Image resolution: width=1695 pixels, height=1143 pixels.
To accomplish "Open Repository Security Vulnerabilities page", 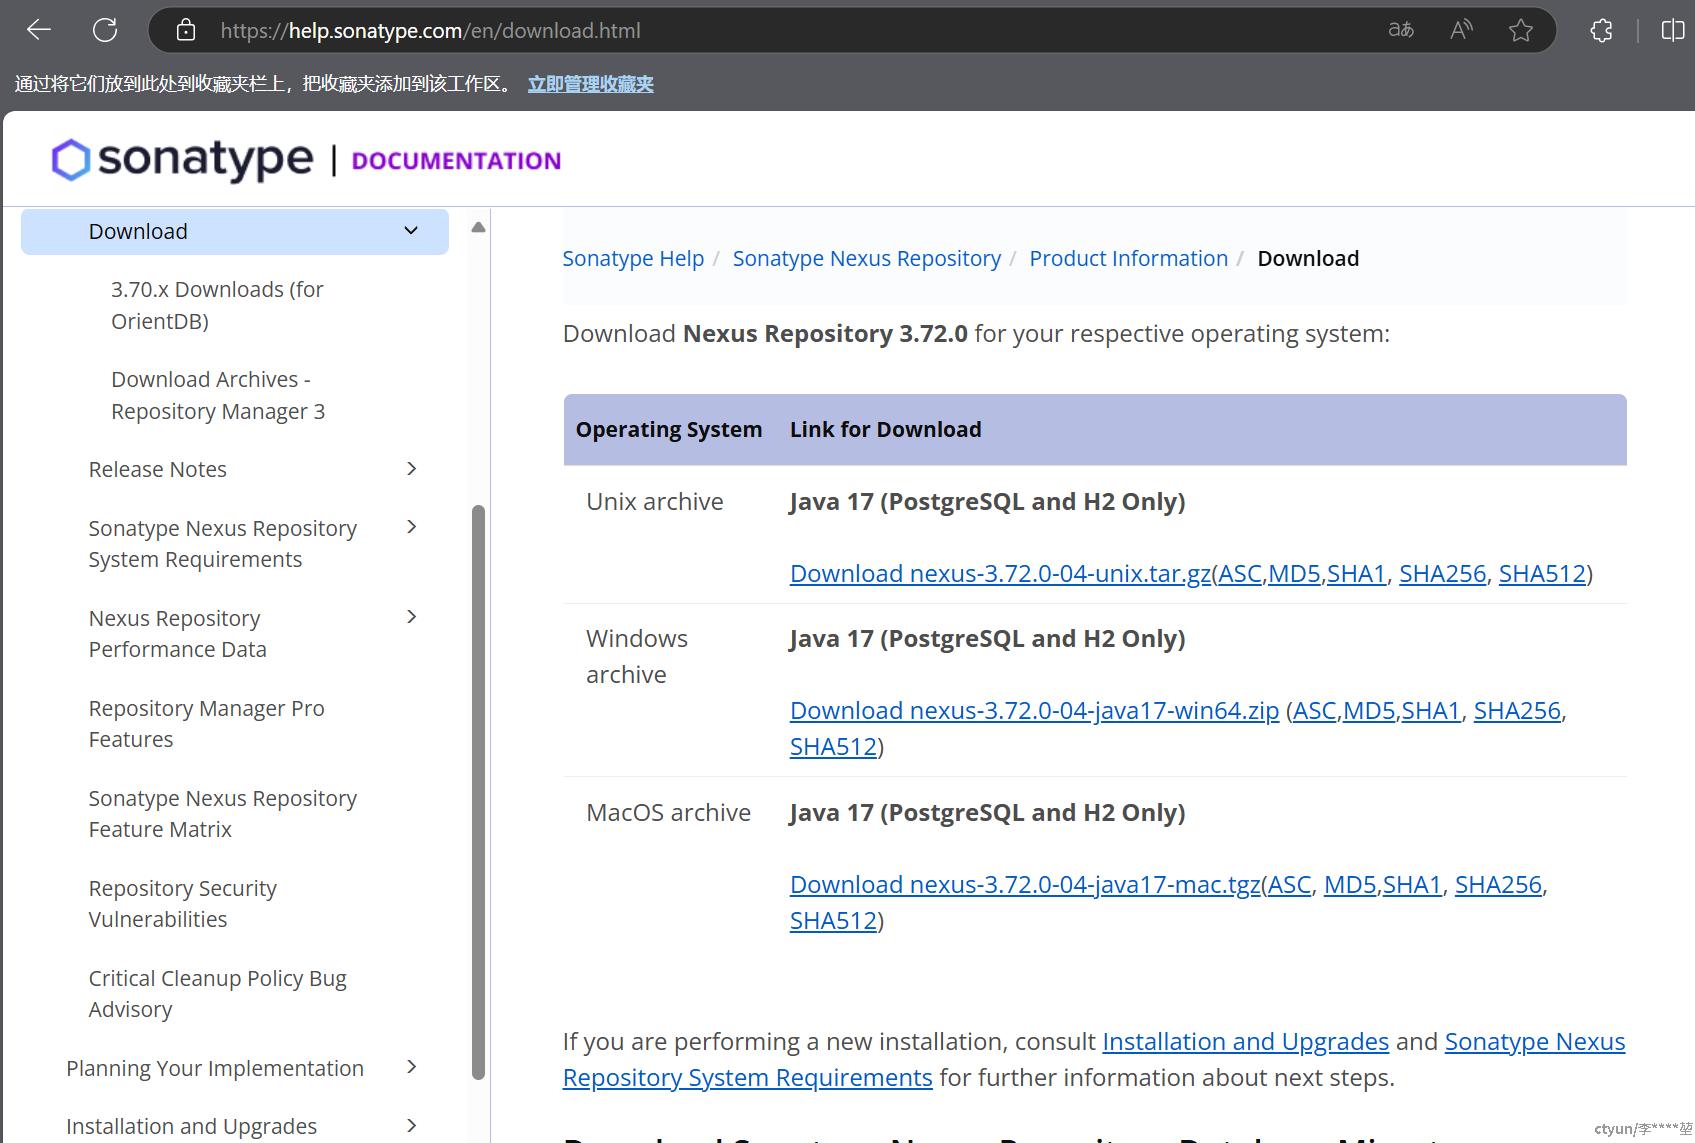I will [182, 903].
